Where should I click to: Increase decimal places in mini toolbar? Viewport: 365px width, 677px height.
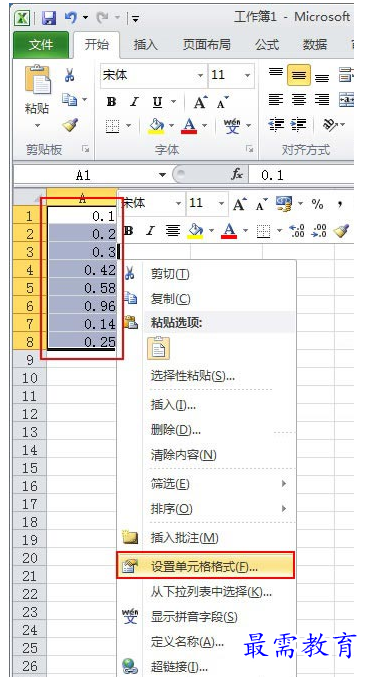coord(297,231)
